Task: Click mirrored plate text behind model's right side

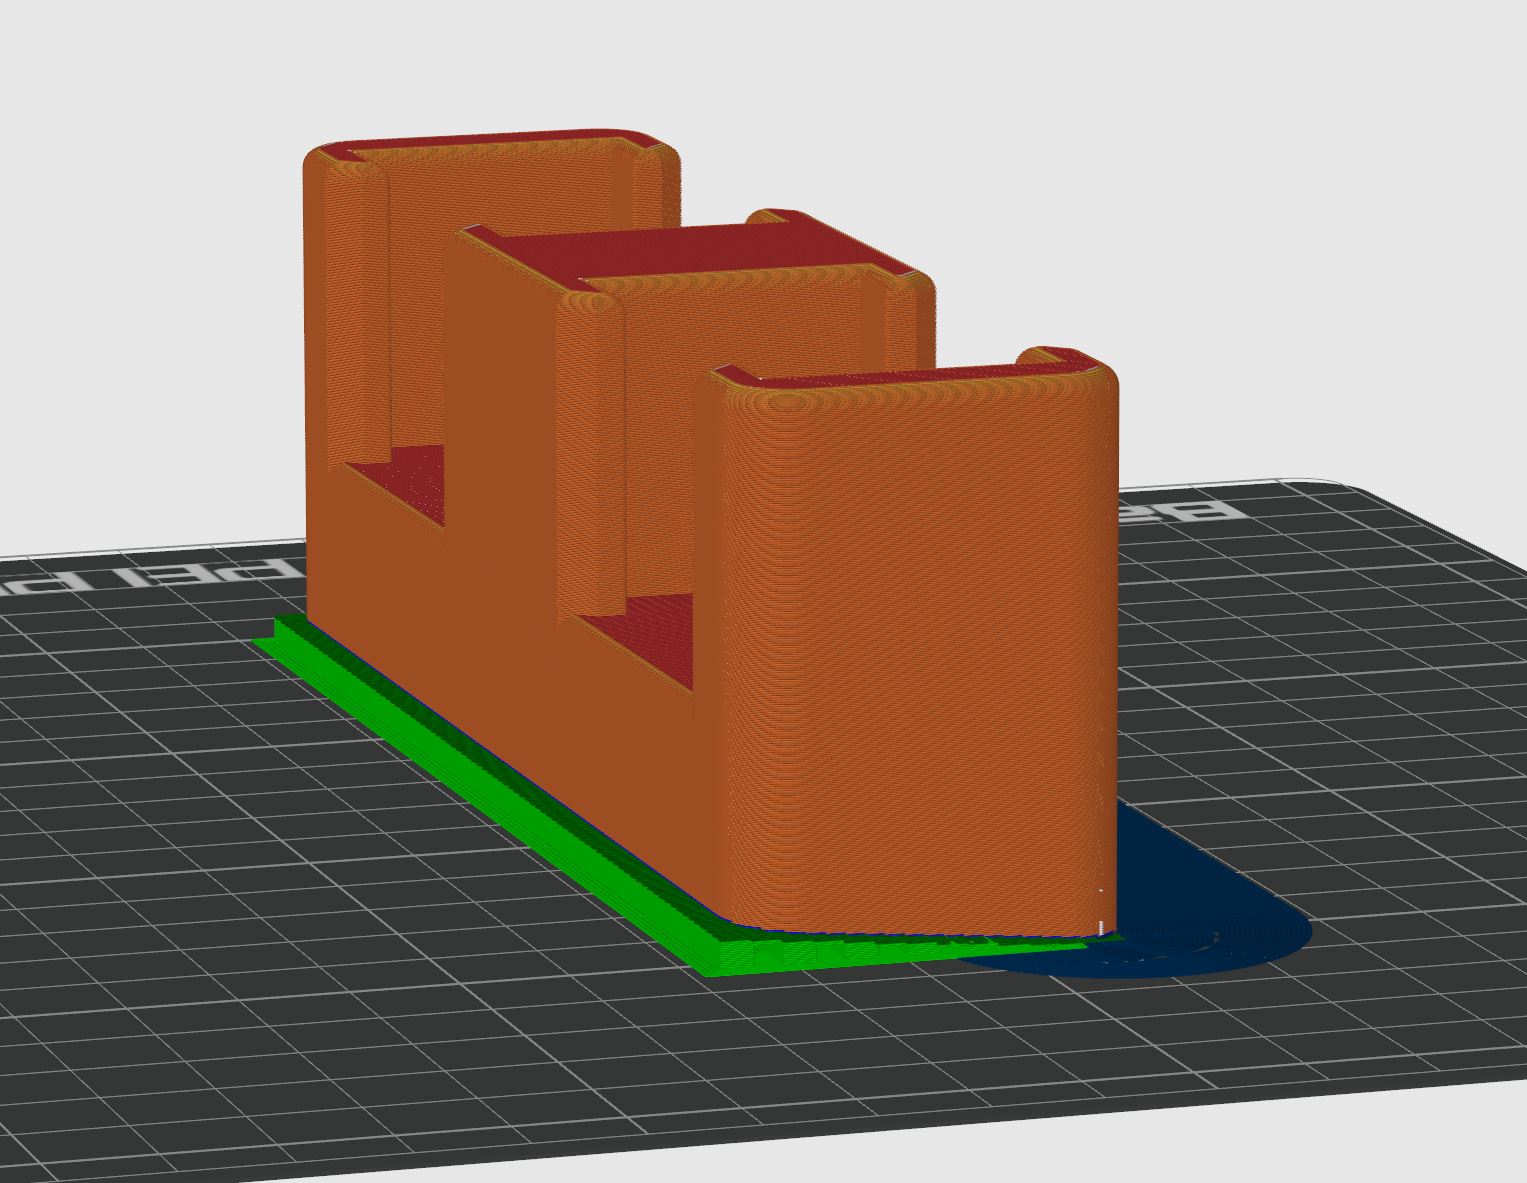Action: pos(1190,510)
